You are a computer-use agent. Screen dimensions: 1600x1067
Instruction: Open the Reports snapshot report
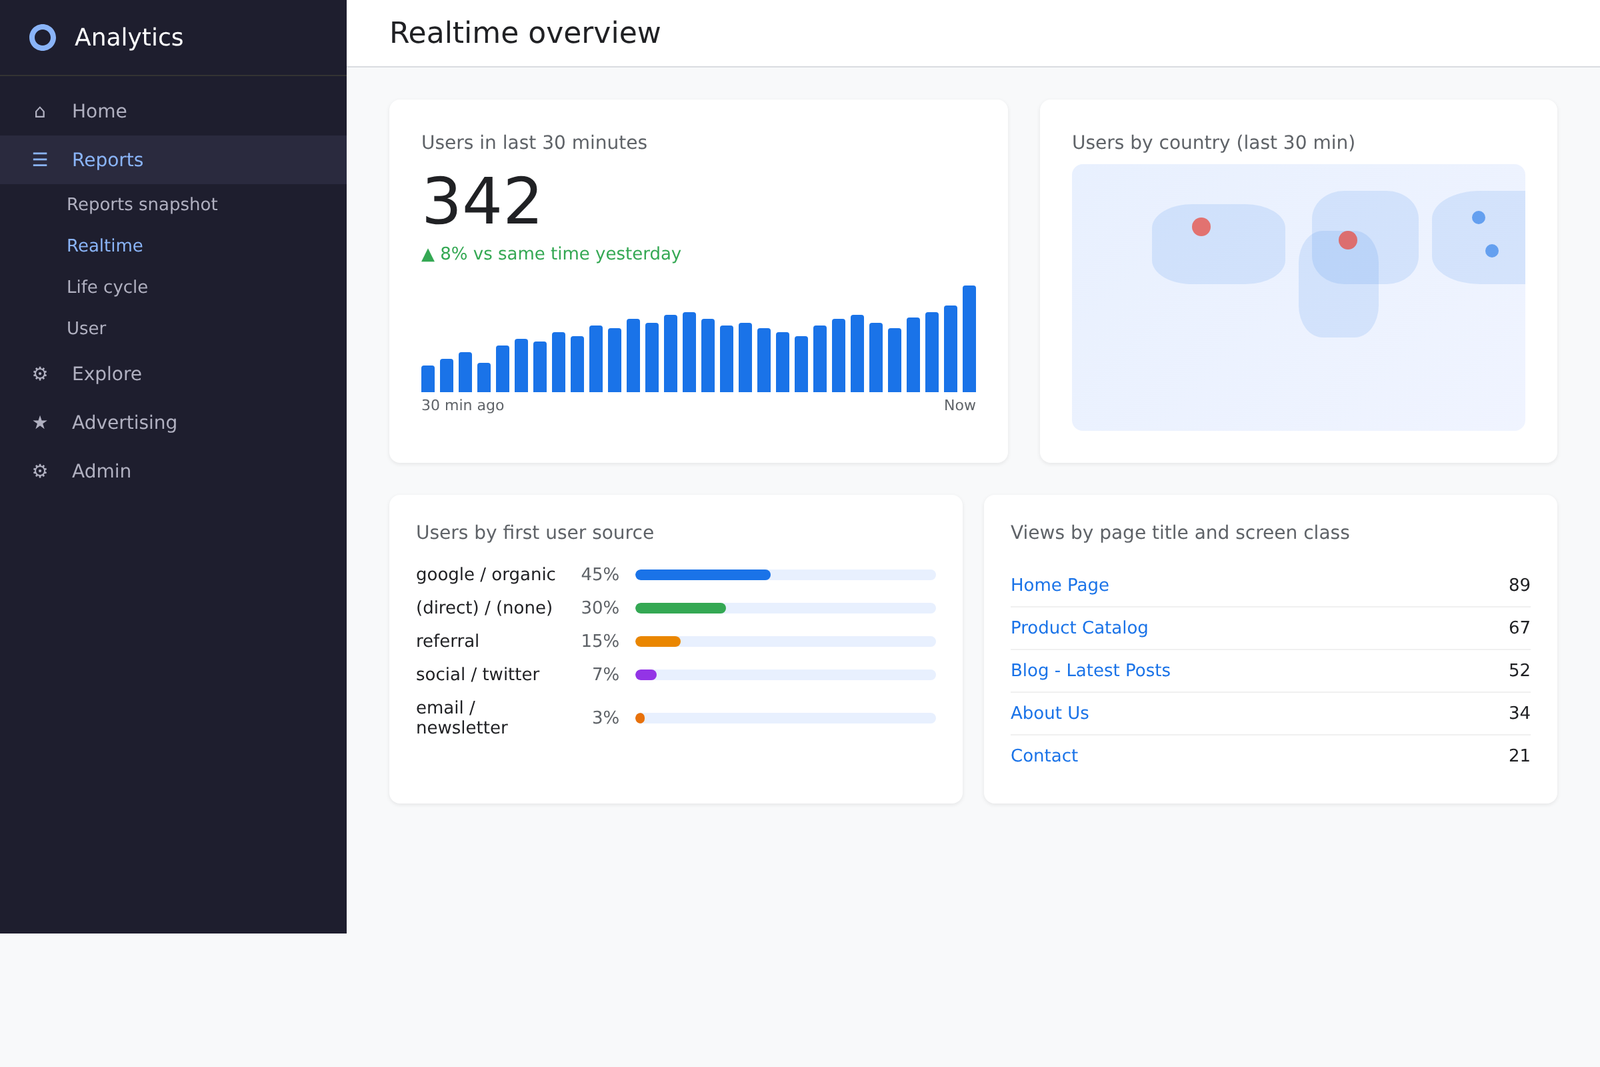142,204
